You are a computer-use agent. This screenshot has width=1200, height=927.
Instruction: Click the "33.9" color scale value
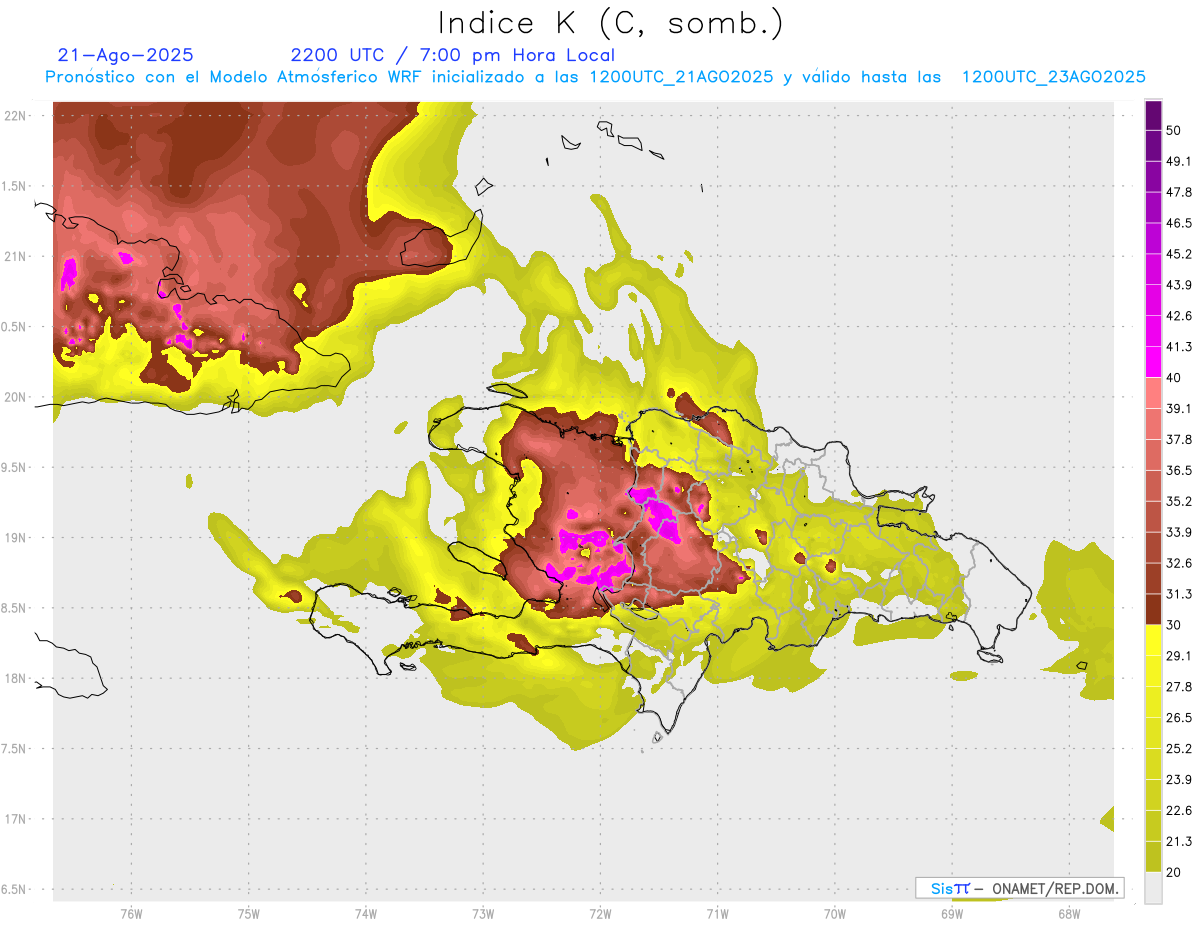click(x=1180, y=532)
